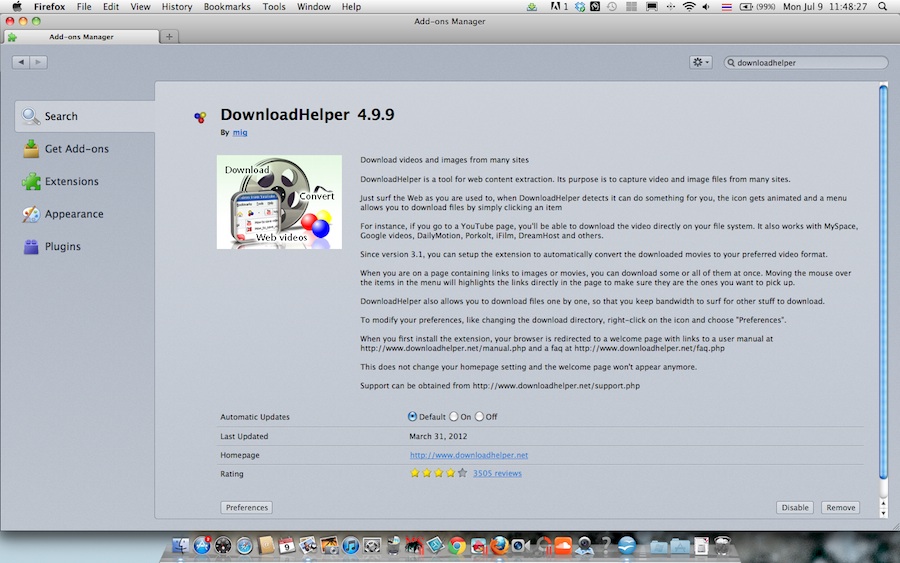This screenshot has height=563, width=900.
Task: Click the back navigation arrow
Action: [21, 62]
